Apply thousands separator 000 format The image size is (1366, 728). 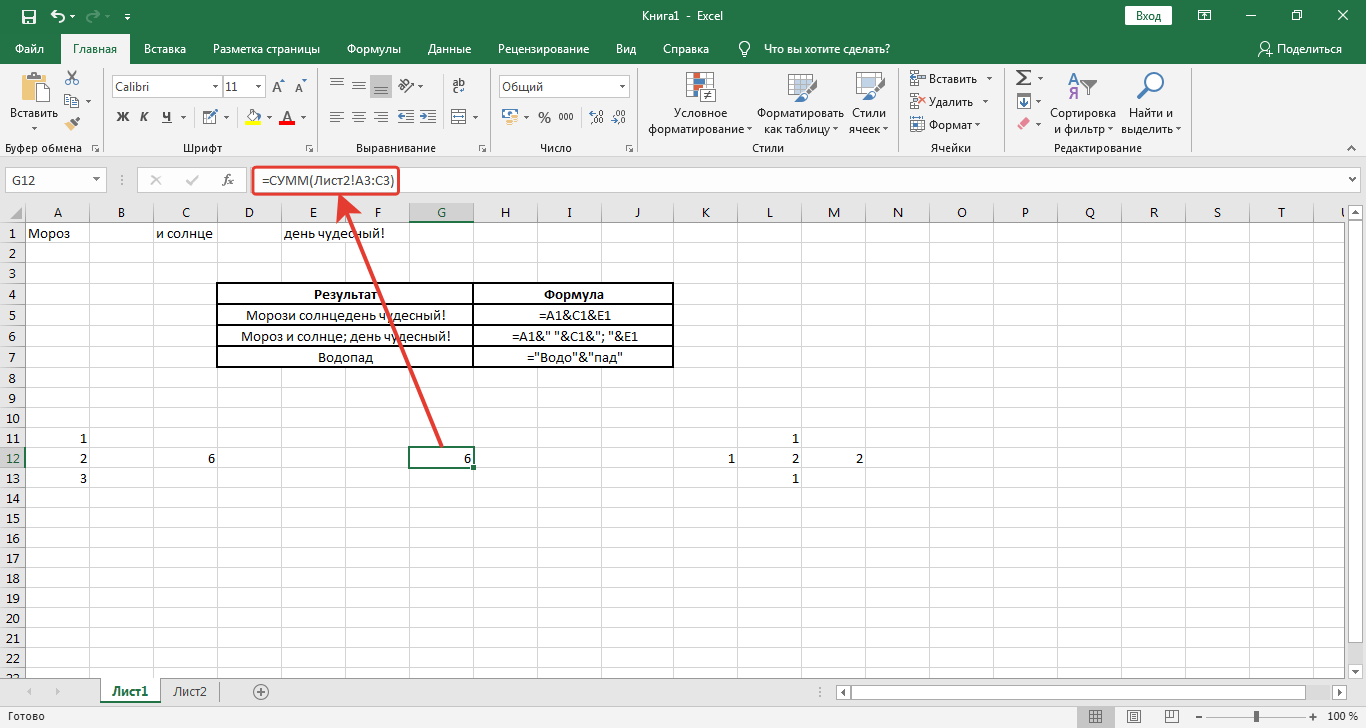566,117
